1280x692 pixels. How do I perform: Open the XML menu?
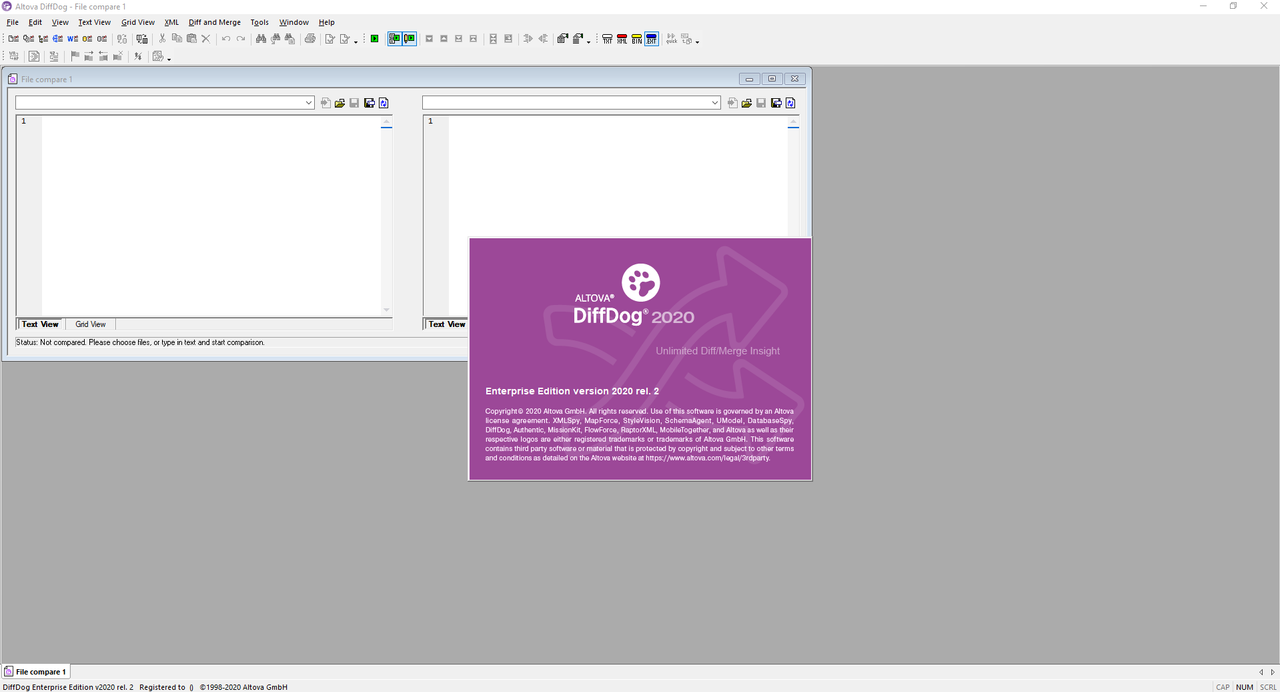click(x=171, y=22)
